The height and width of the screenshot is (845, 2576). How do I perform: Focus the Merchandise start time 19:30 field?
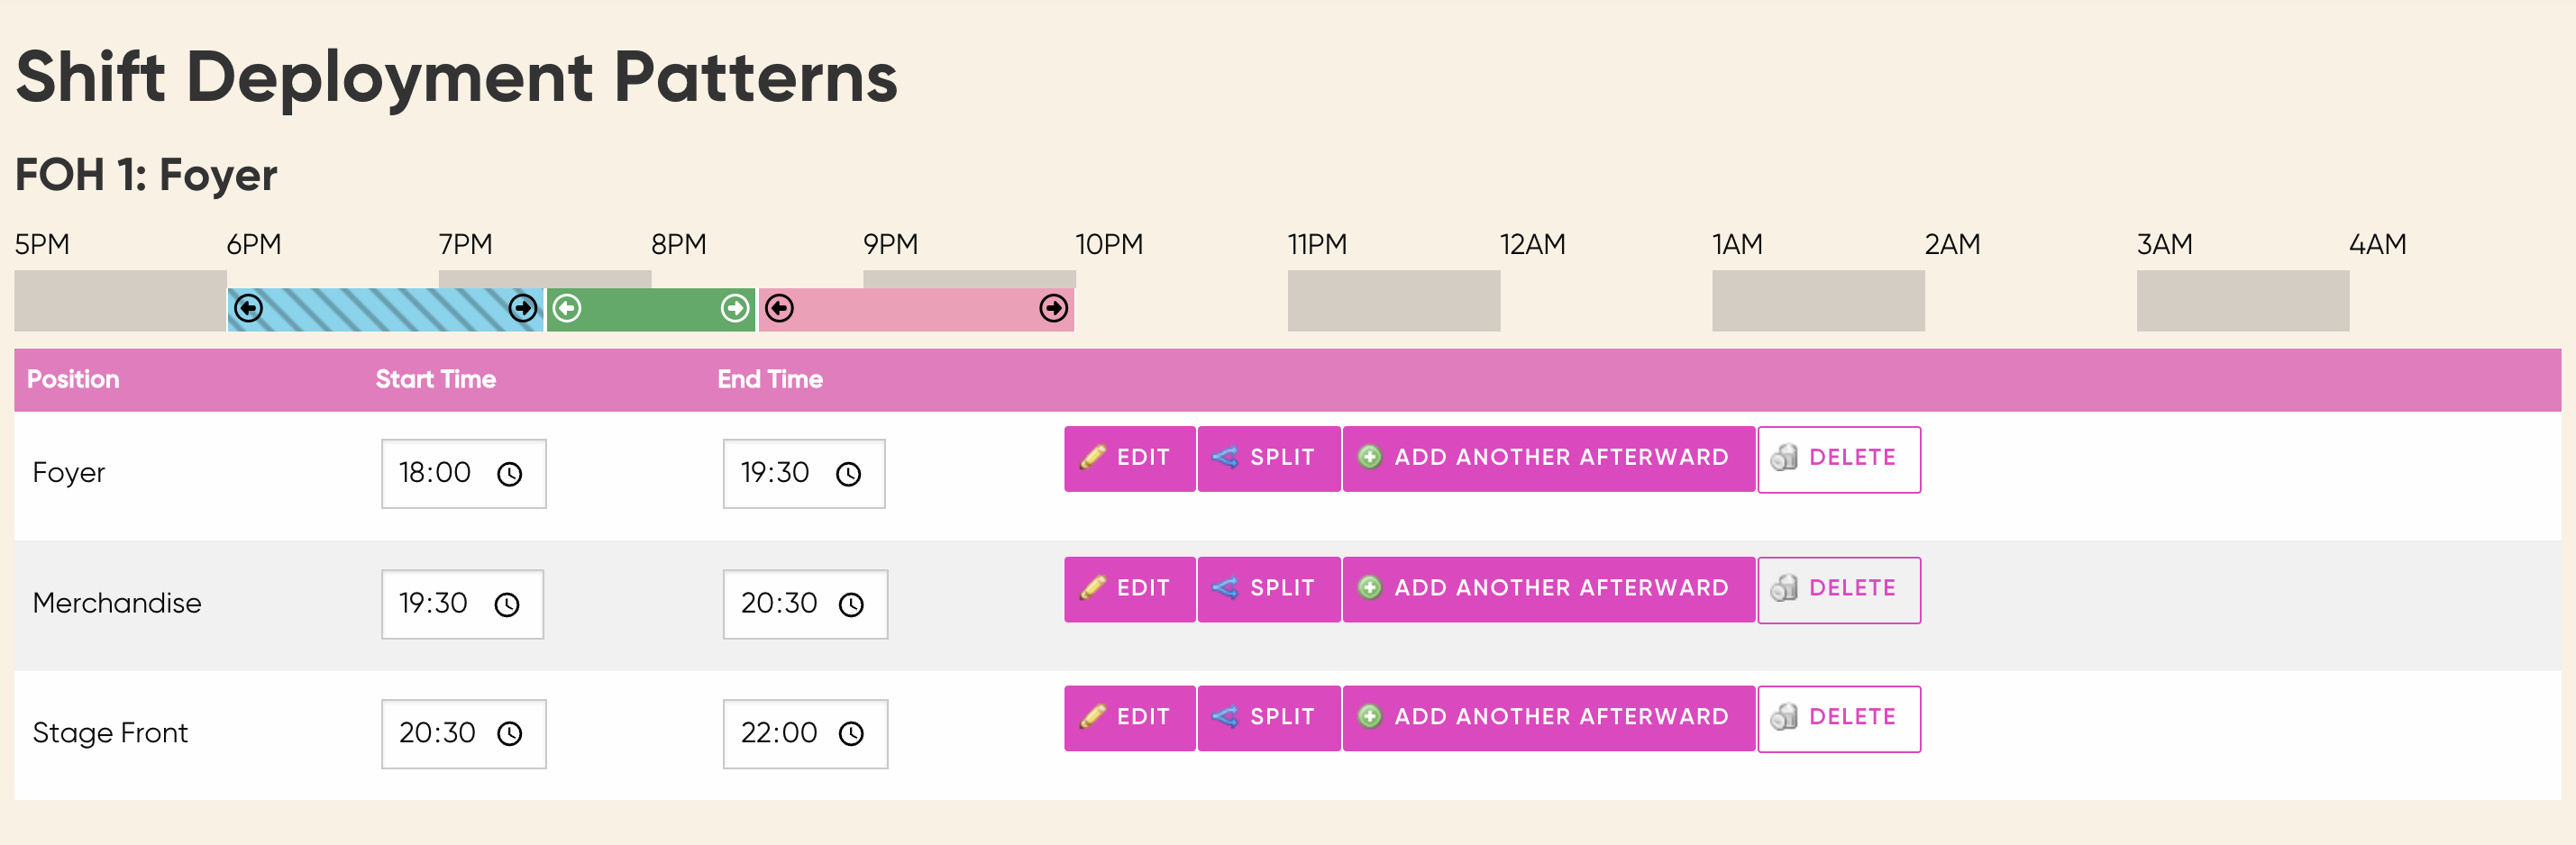462,604
